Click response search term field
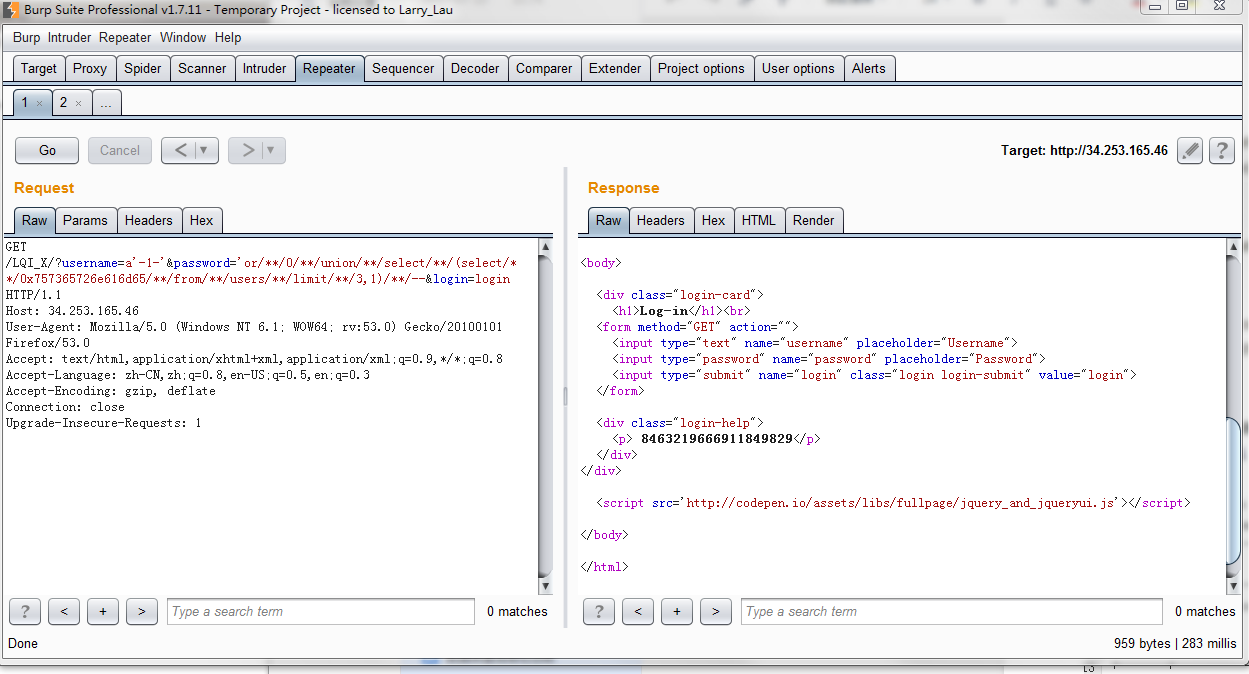The width and height of the screenshot is (1249, 674). 952,611
